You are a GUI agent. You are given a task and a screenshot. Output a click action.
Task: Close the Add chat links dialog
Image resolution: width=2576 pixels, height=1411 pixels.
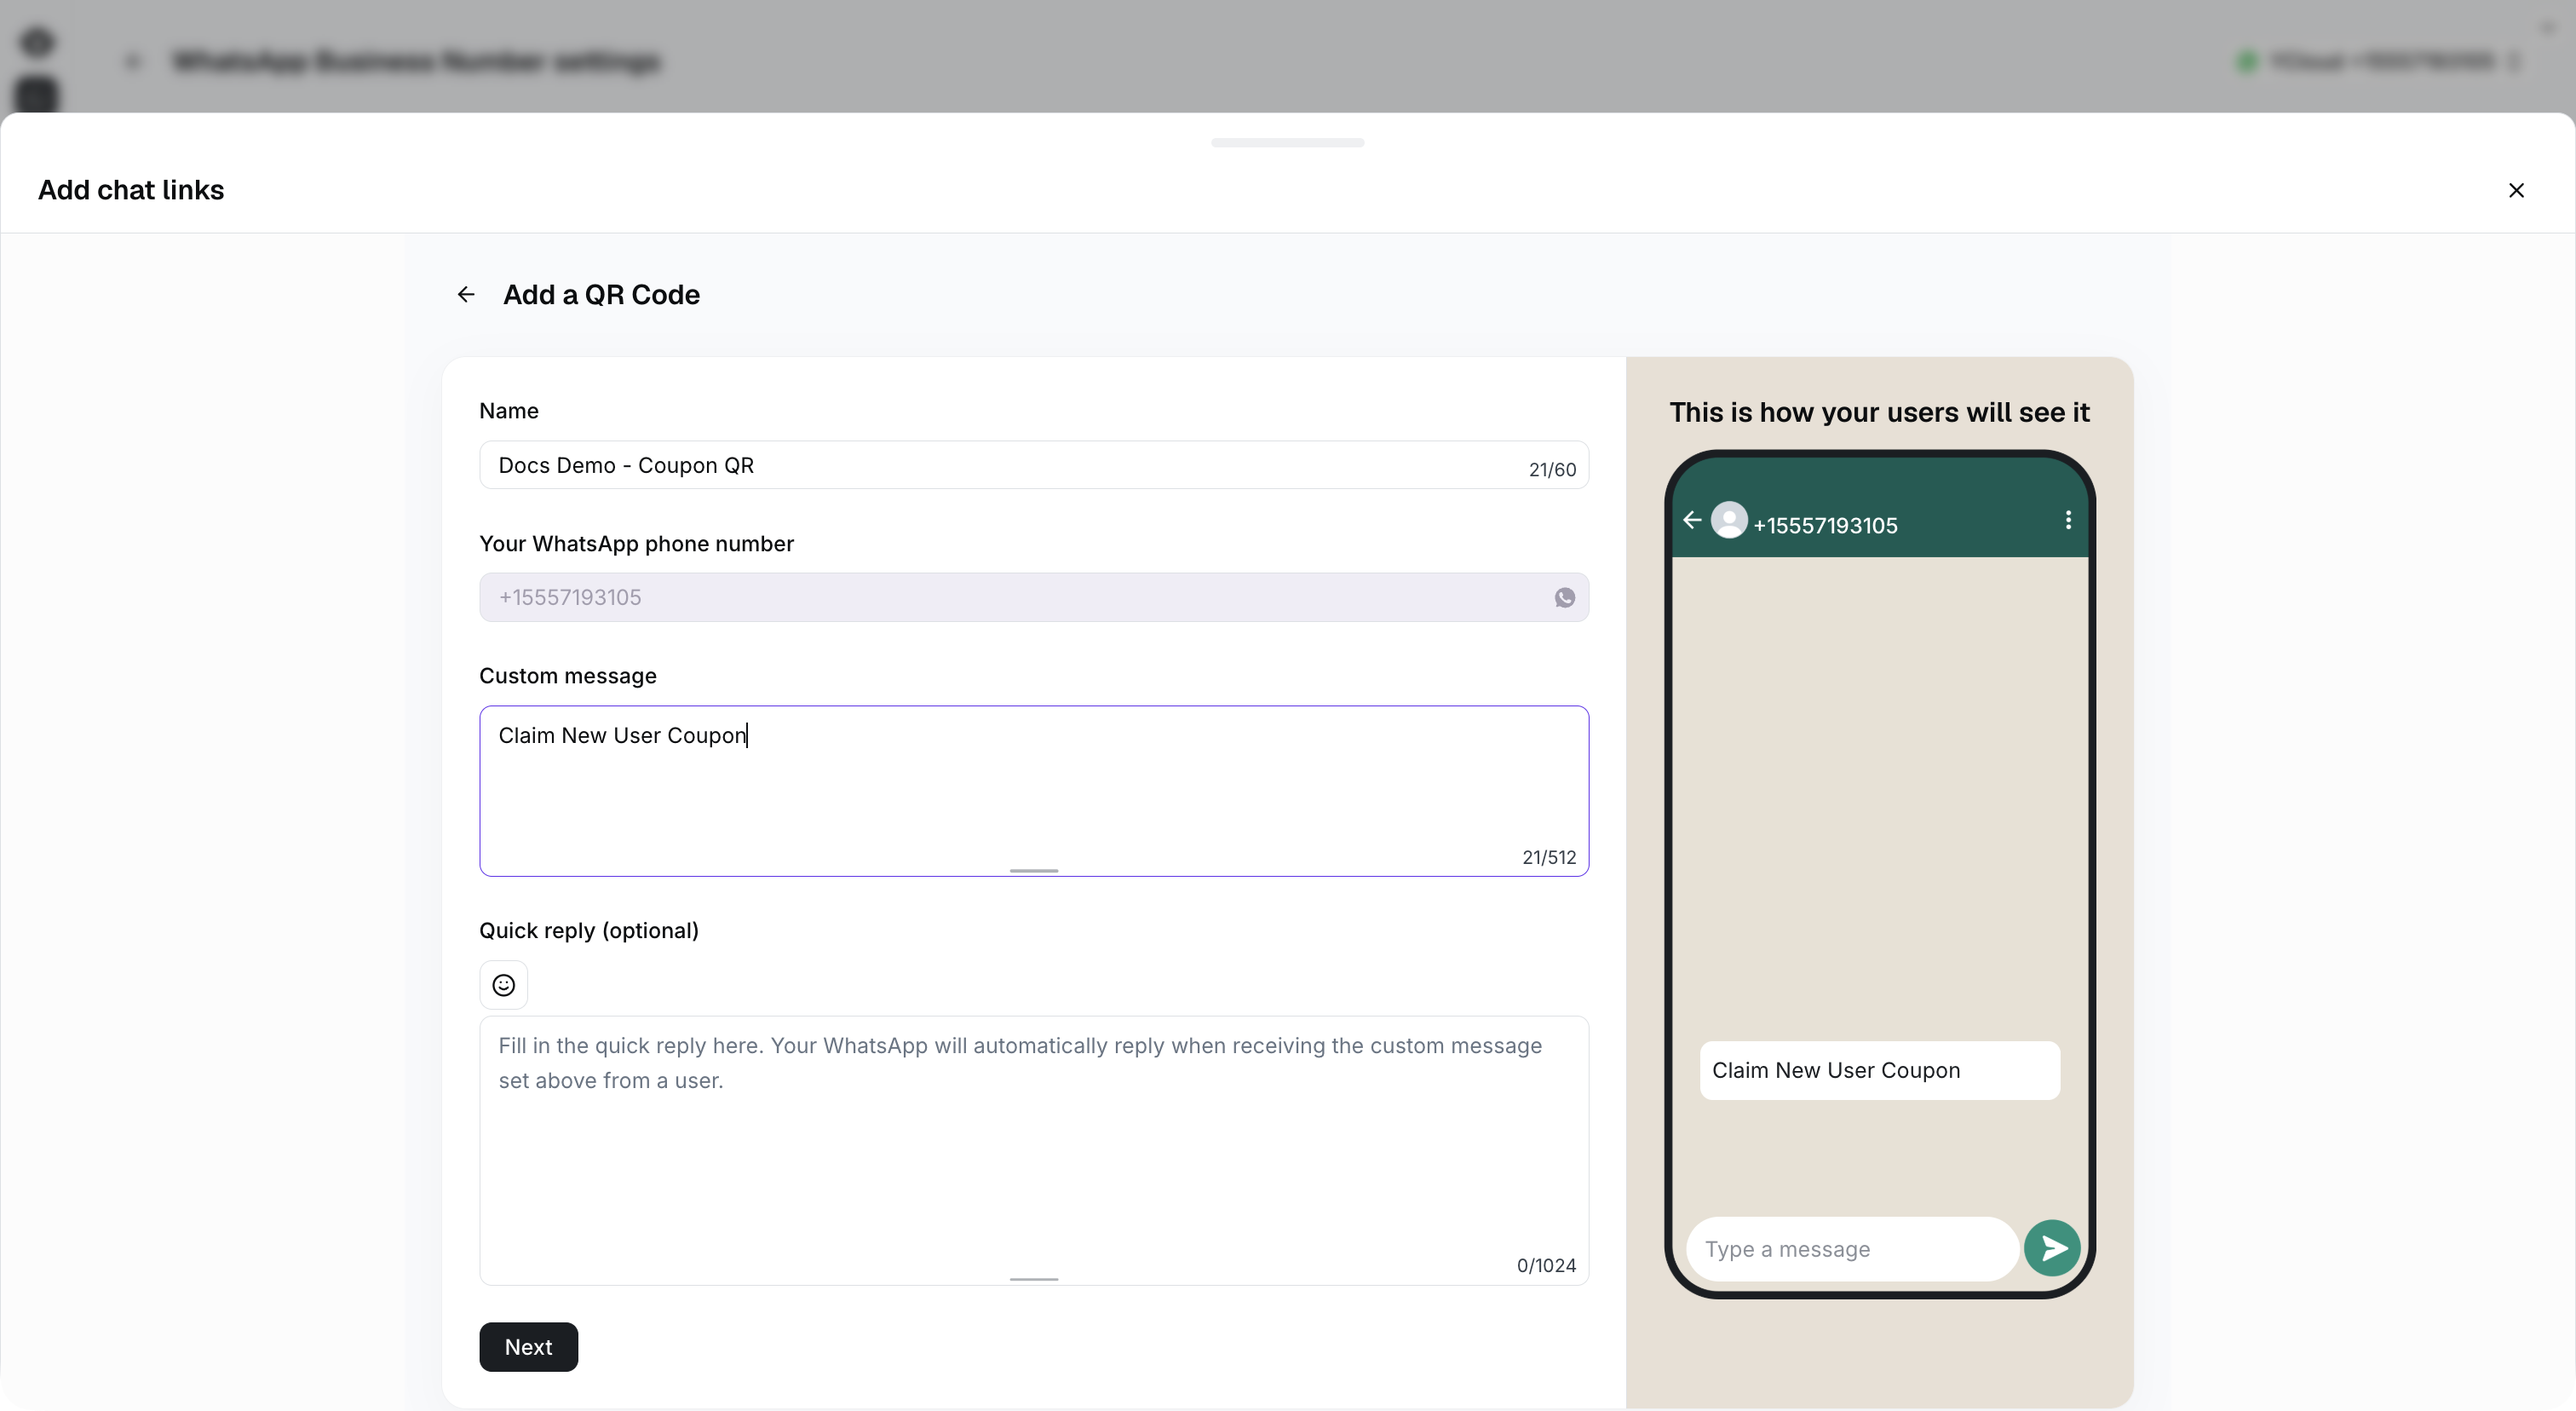coord(2516,190)
